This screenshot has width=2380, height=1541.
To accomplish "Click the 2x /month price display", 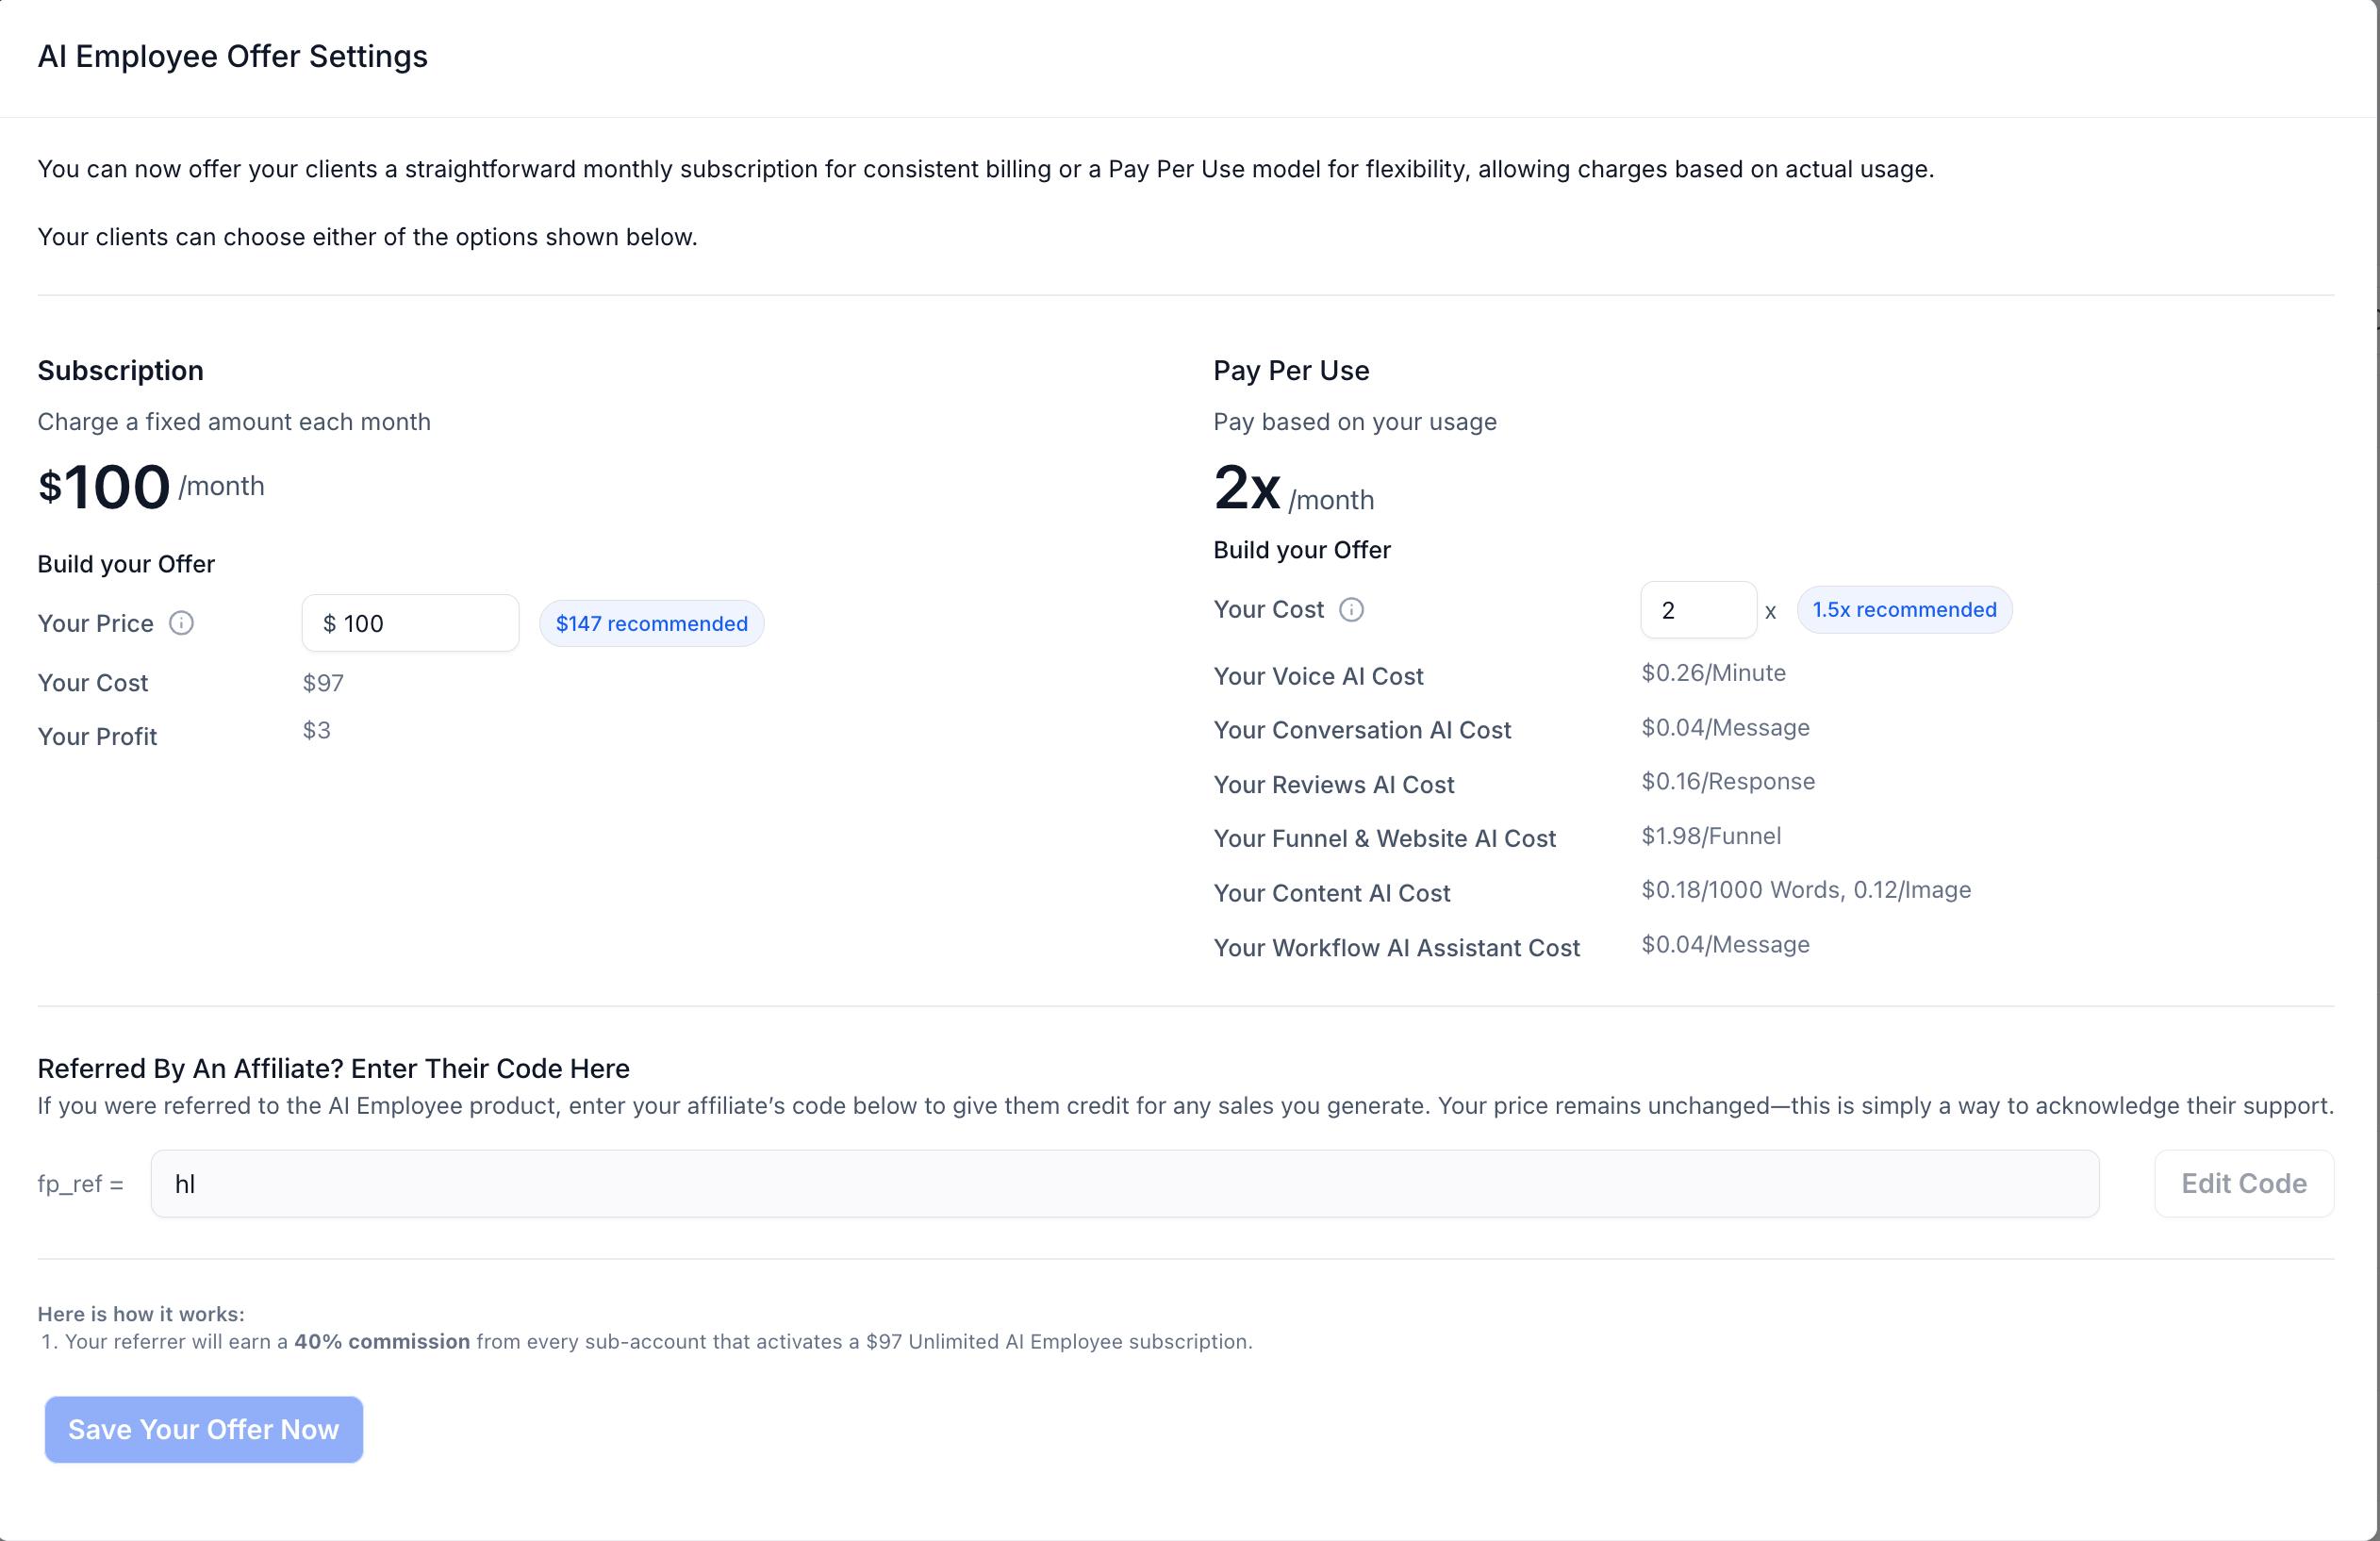I will tap(1292, 489).
